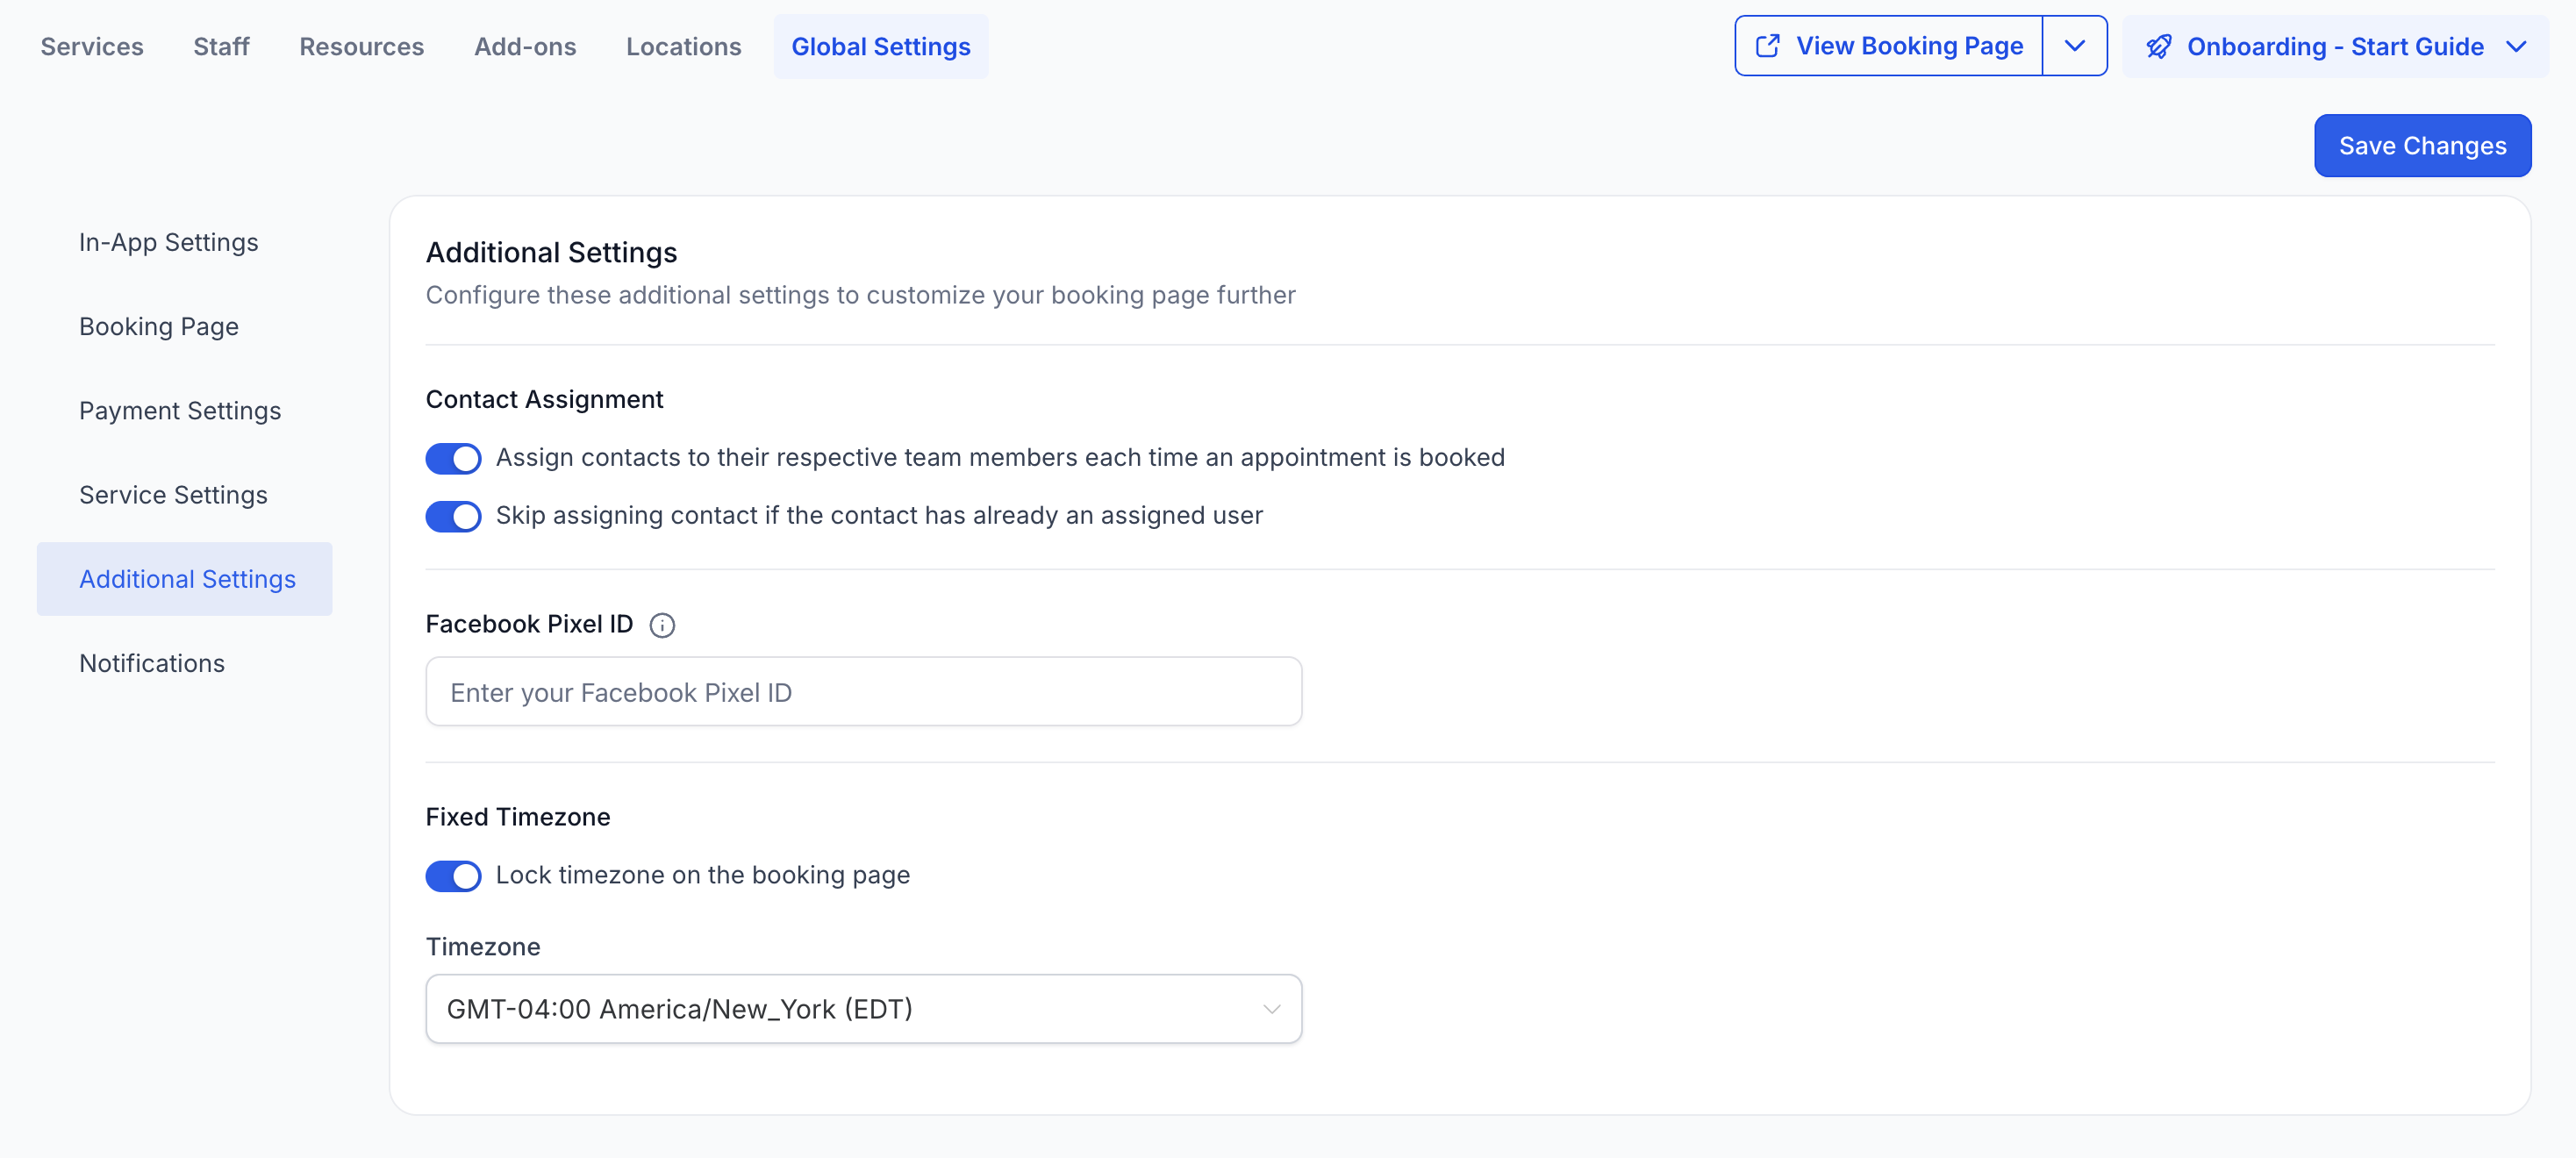Click the rocket icon beside Onboarding

point(2158,47)
